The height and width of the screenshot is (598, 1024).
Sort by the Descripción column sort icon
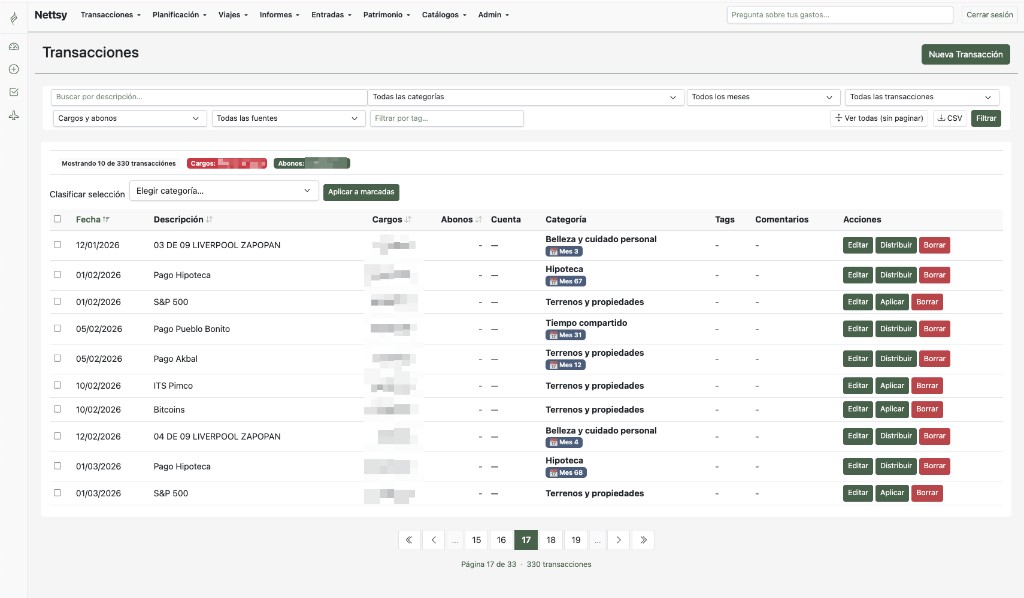tap(209, 219)
